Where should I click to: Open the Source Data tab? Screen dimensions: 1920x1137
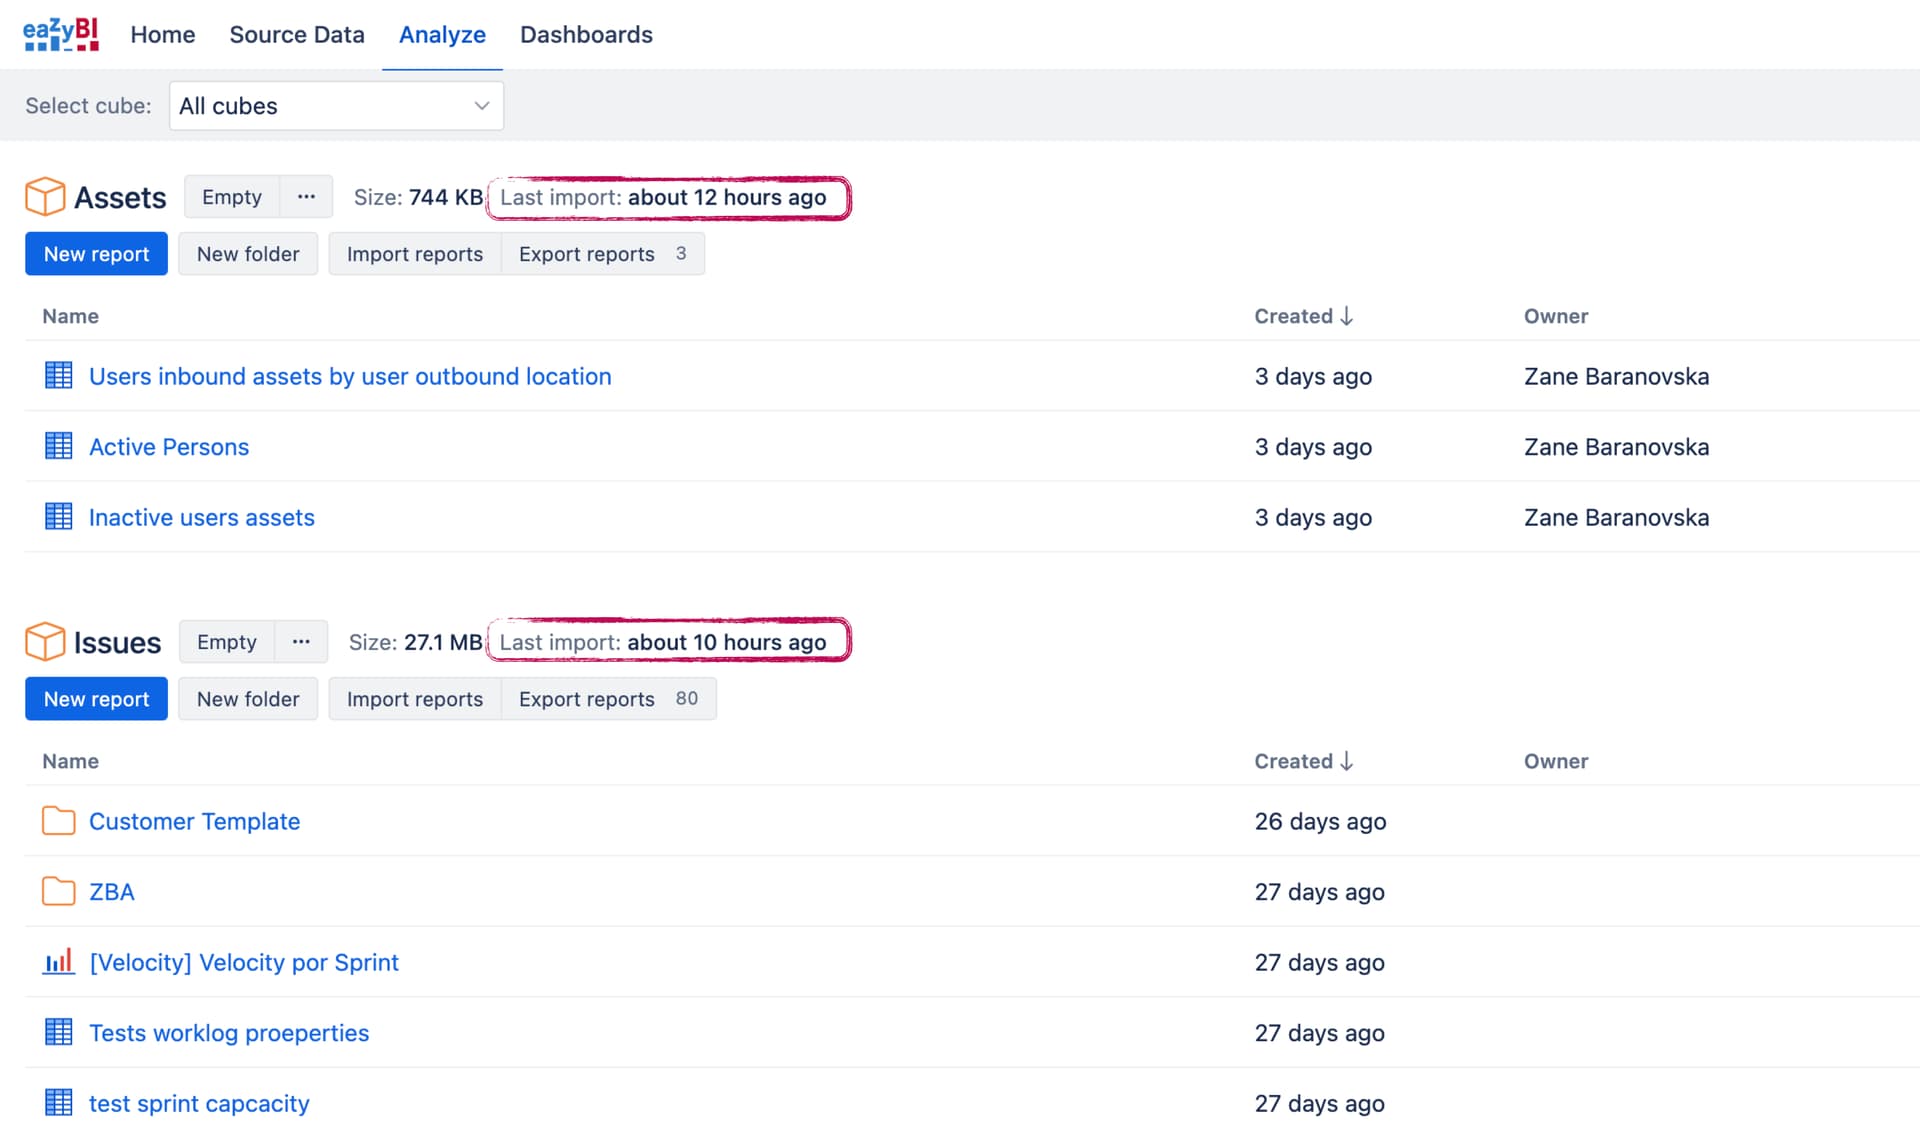pos(297,35)
